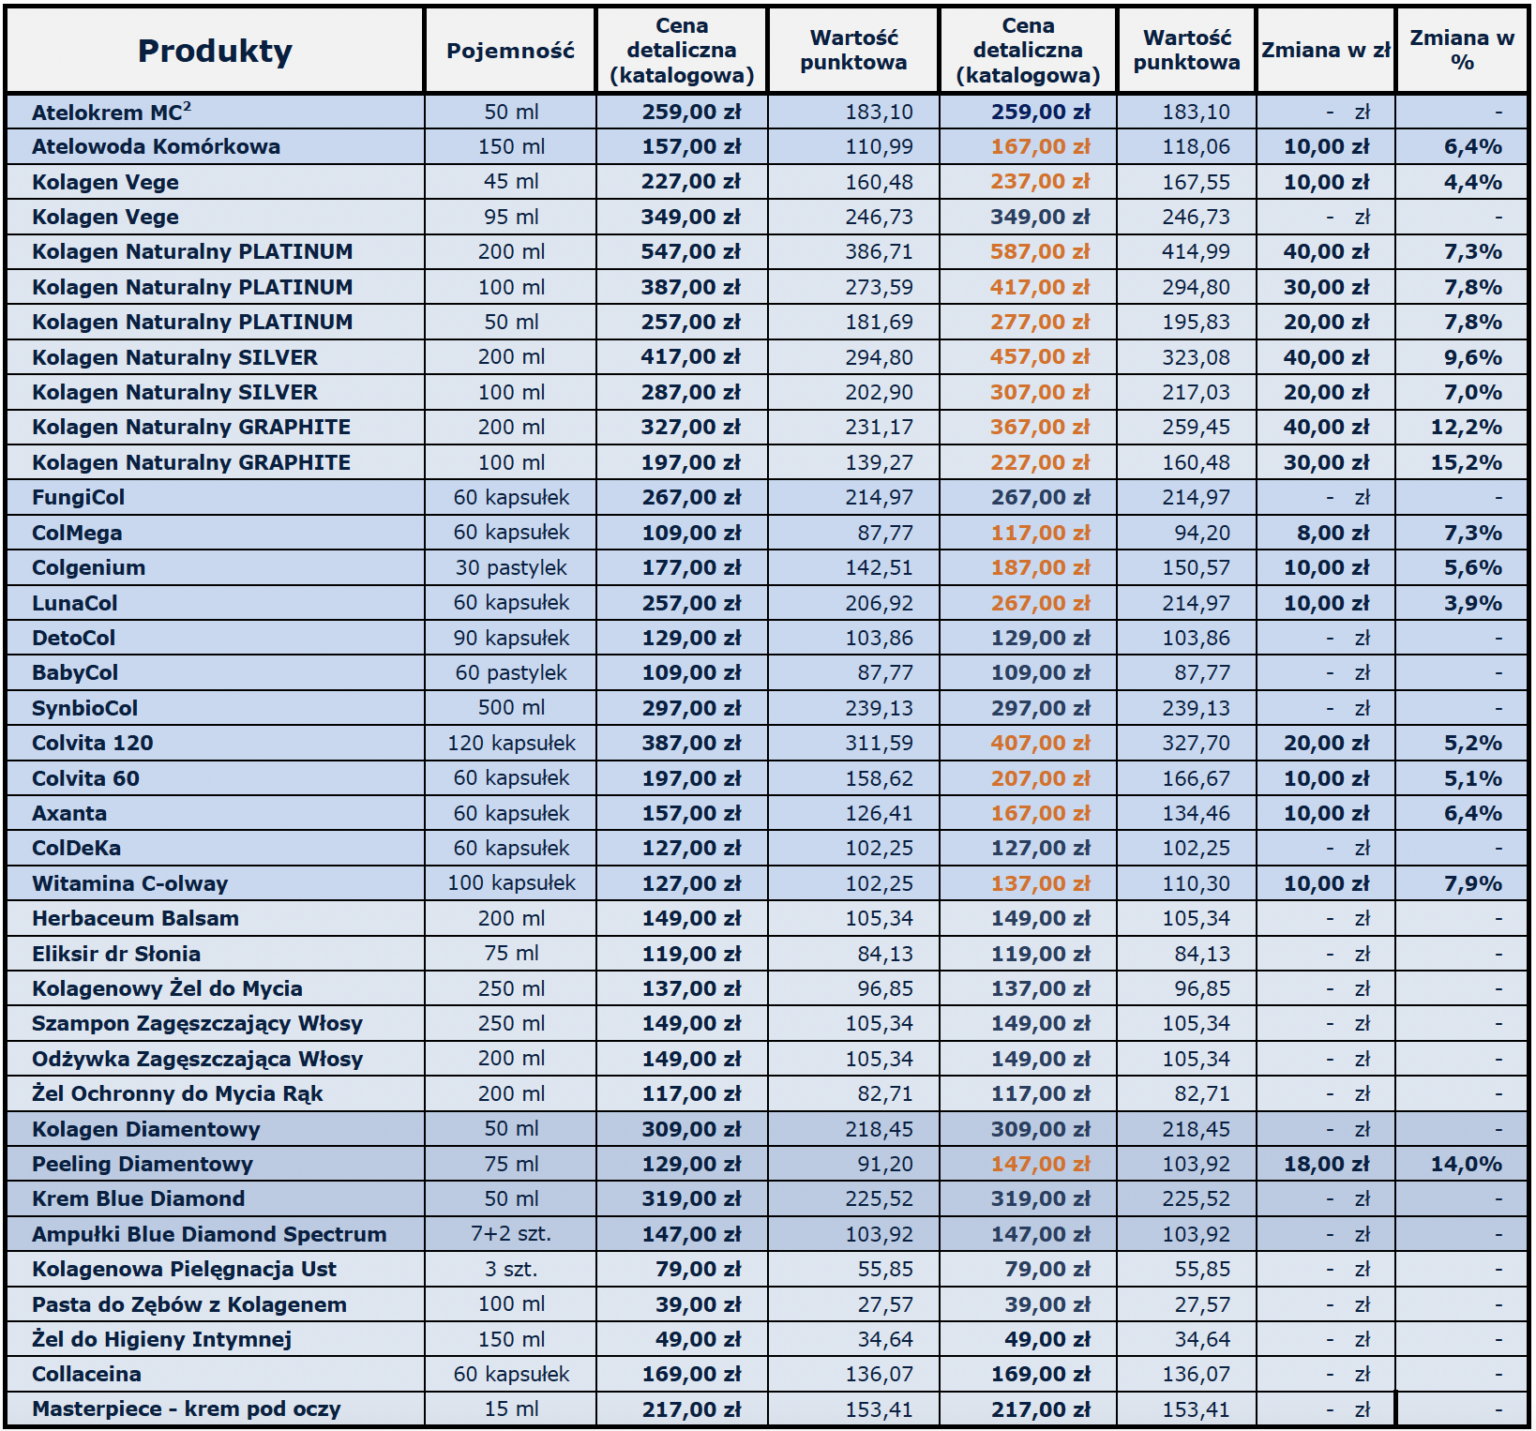Viewport: 1536px width, 1431px height.
Task: Click Ampułki Blue Diamond Spectrum name
Action: pos(209,1234)
